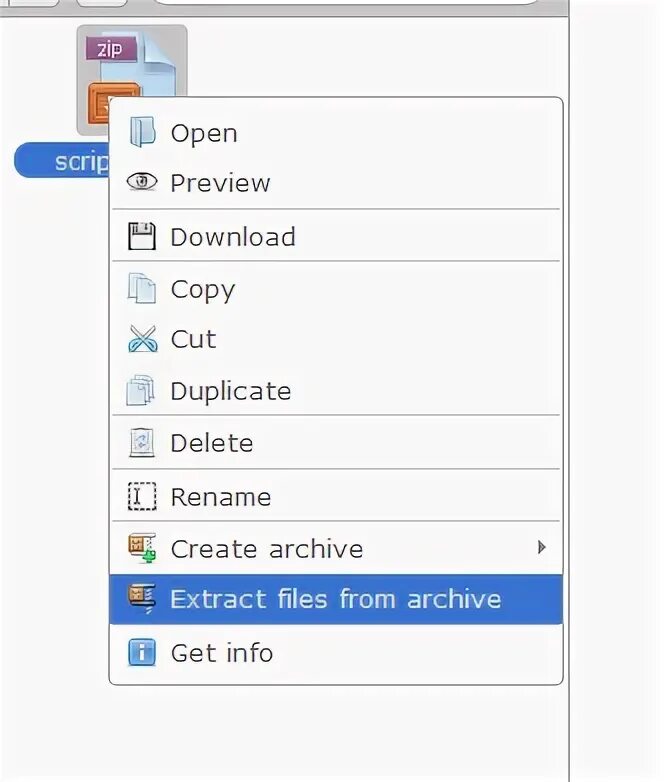Click the Get info blue icon
Screen dimensions: 666x782
click(142, 652)
